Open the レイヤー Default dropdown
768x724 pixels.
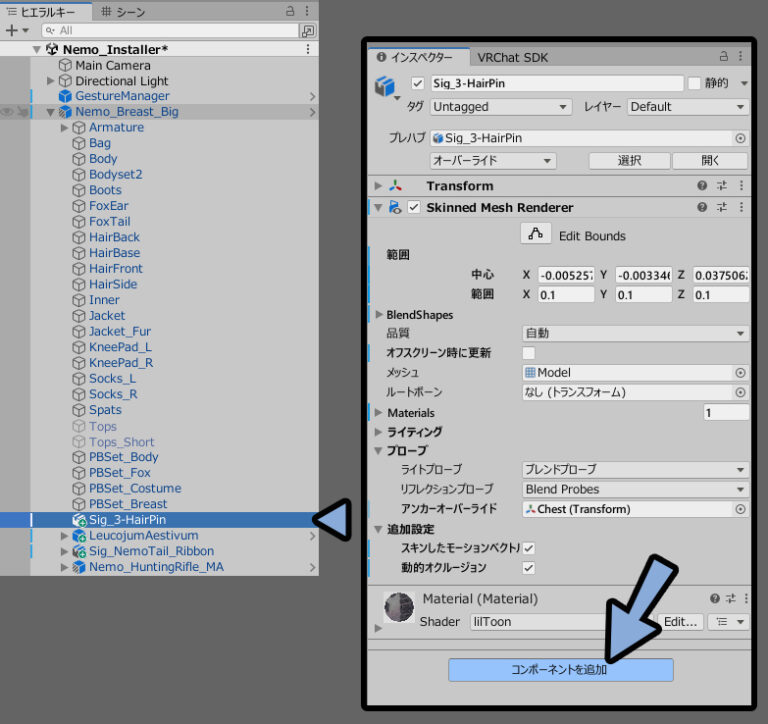688,107
